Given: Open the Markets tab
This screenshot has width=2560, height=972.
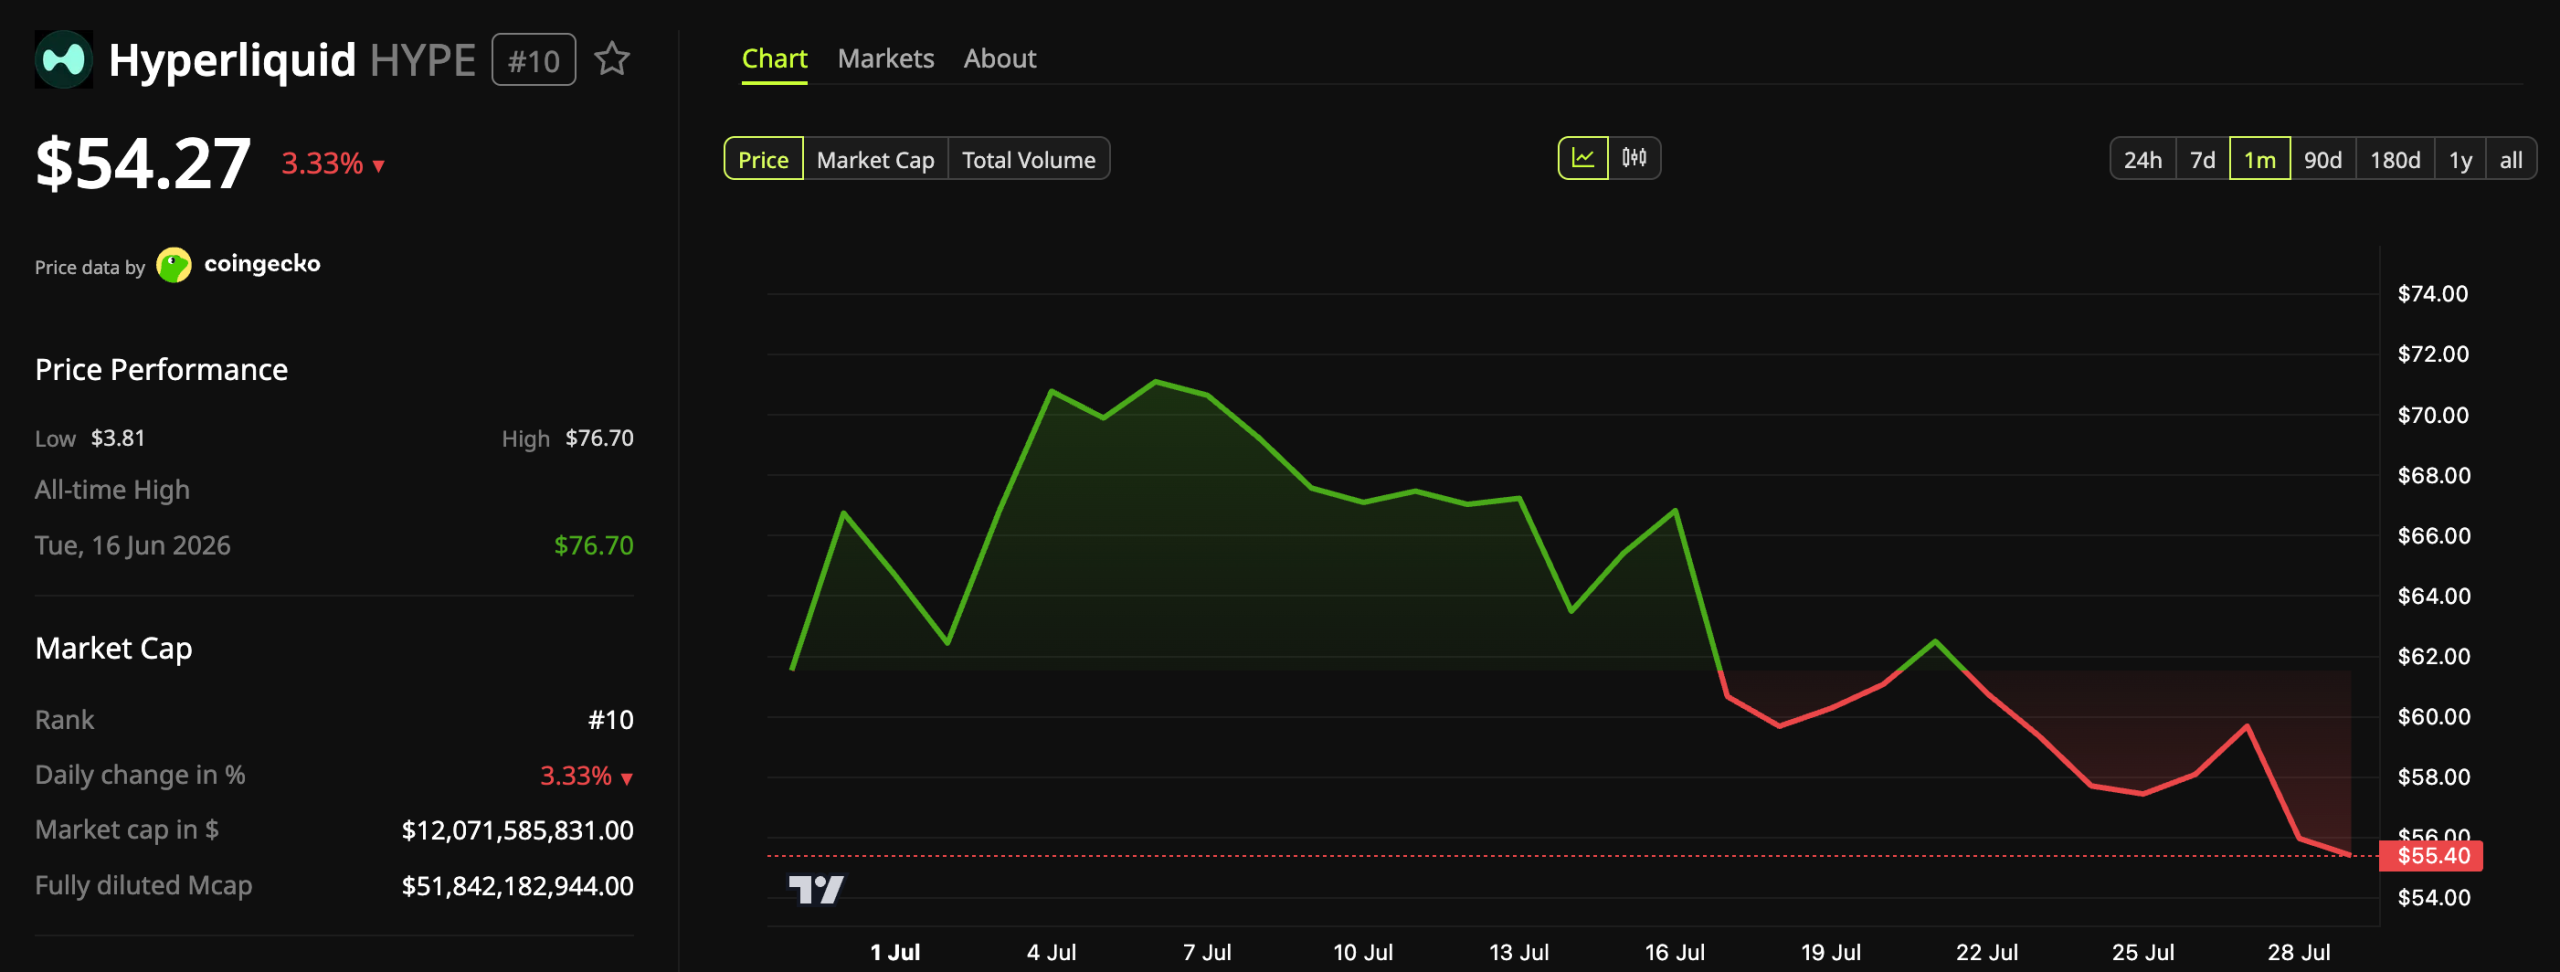Looking at the screenshot, I should [886, 59].
